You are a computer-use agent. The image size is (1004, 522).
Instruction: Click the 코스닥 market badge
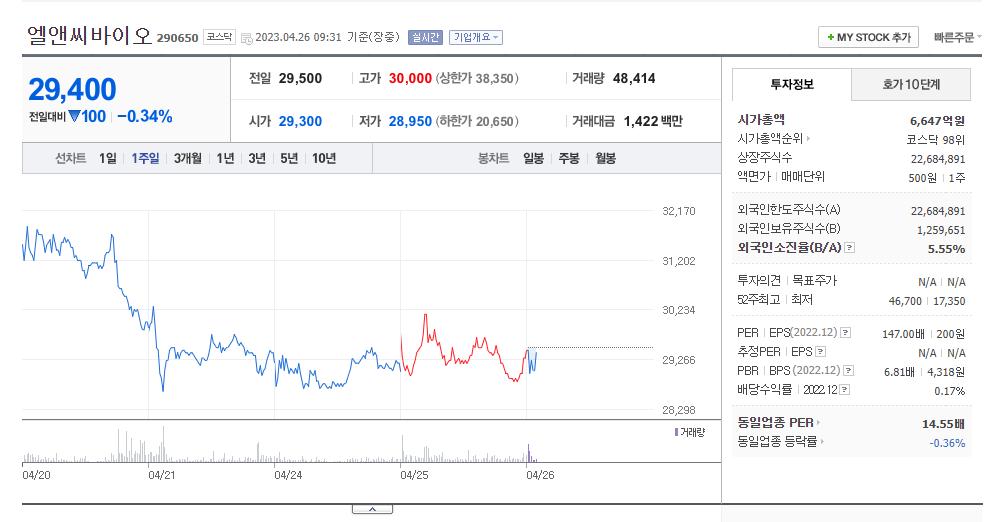220,37
